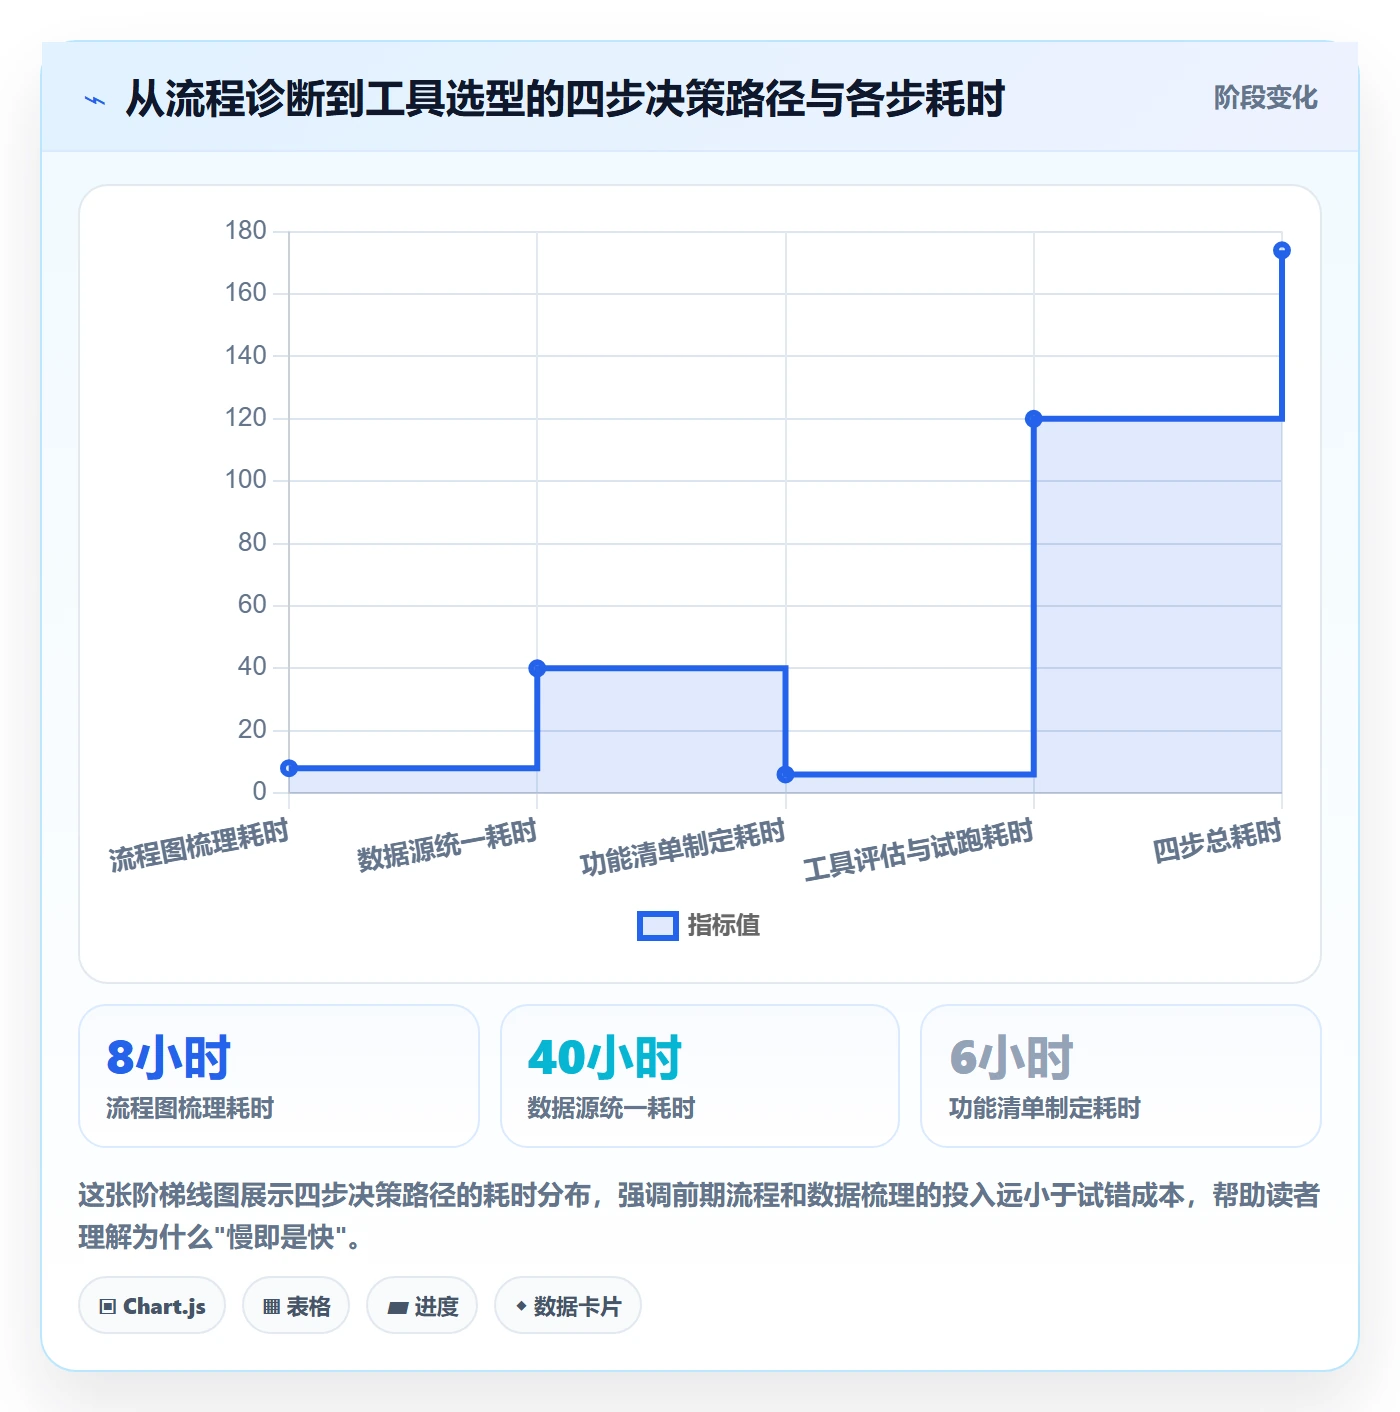This screenshot has height=1412, width=1400.
Task: Select the 表格 tag
Action: [296, 1306]
